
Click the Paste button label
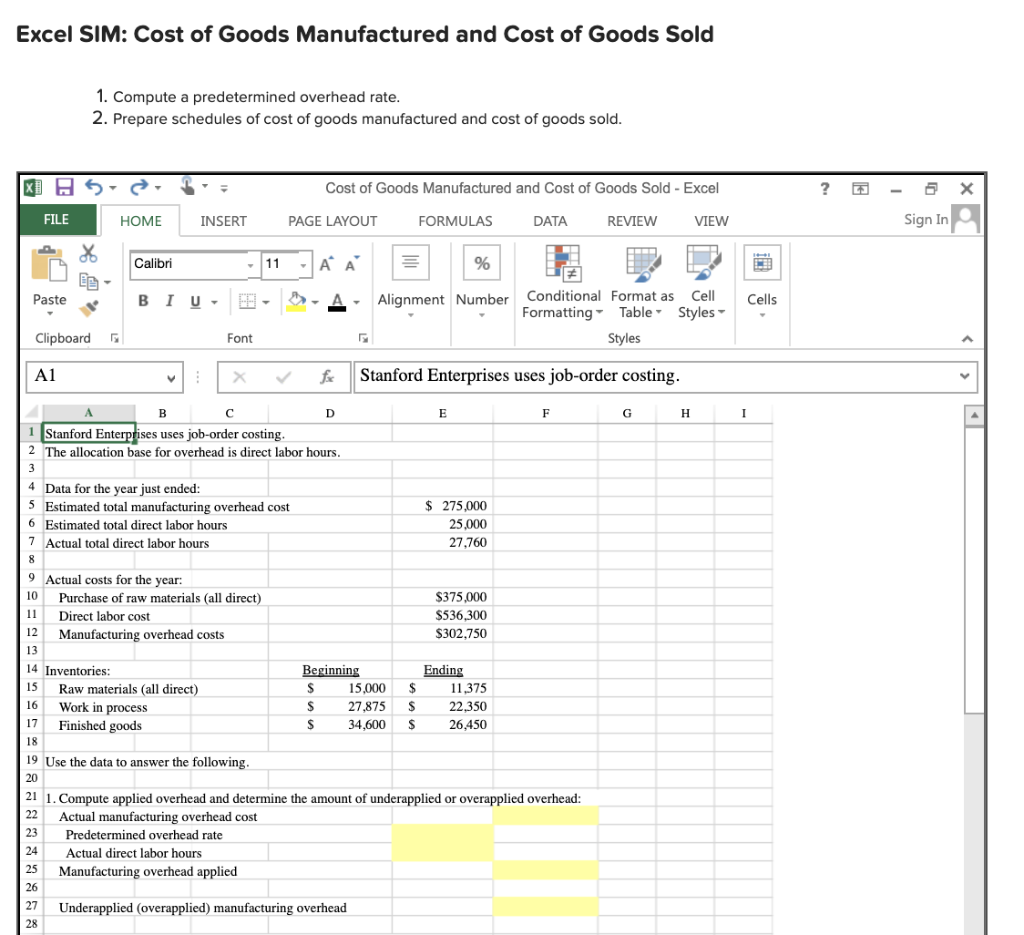click(x=50, y=300)
